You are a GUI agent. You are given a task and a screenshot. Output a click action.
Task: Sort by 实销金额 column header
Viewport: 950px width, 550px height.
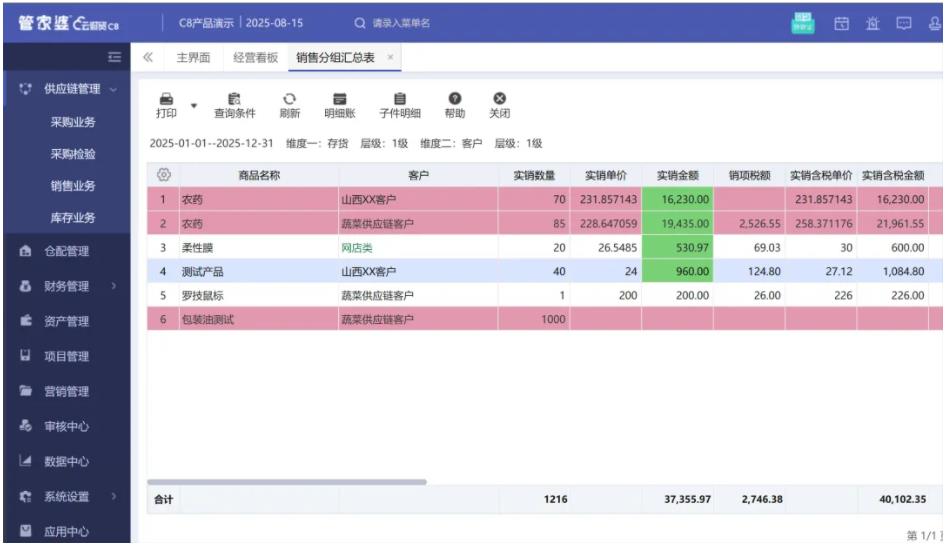click(678, 176)
